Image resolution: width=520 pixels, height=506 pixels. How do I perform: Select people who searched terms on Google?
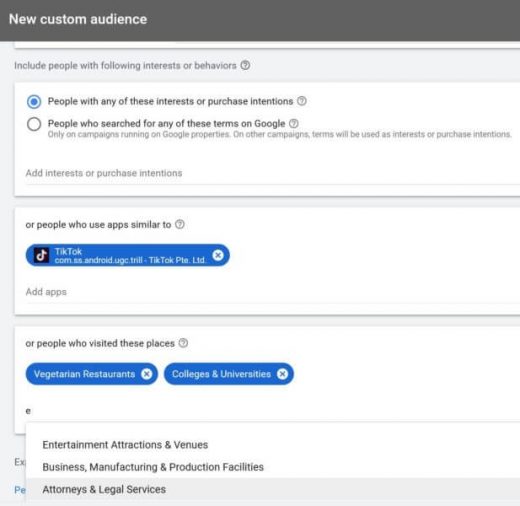34,124
